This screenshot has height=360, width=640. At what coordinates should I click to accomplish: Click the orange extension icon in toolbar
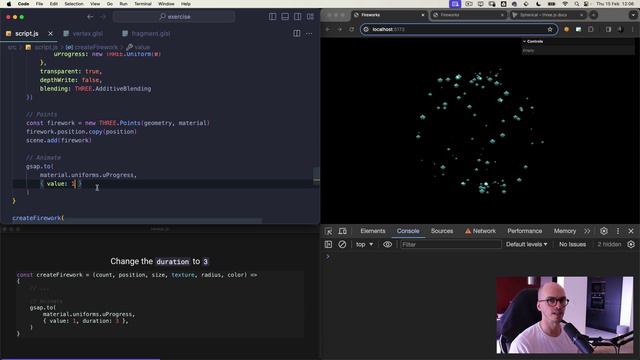[566, 29]
